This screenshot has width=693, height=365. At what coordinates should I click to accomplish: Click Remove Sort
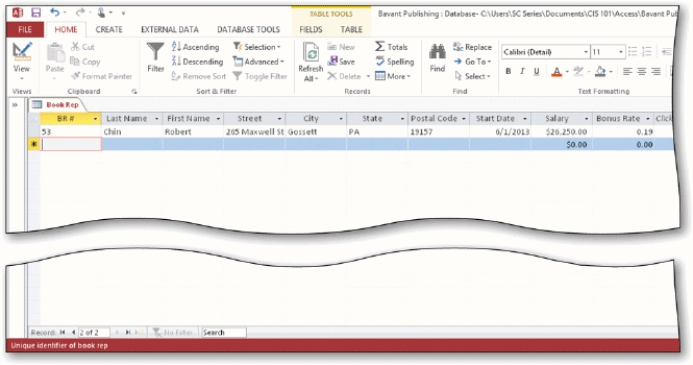[x=198, y=76]
